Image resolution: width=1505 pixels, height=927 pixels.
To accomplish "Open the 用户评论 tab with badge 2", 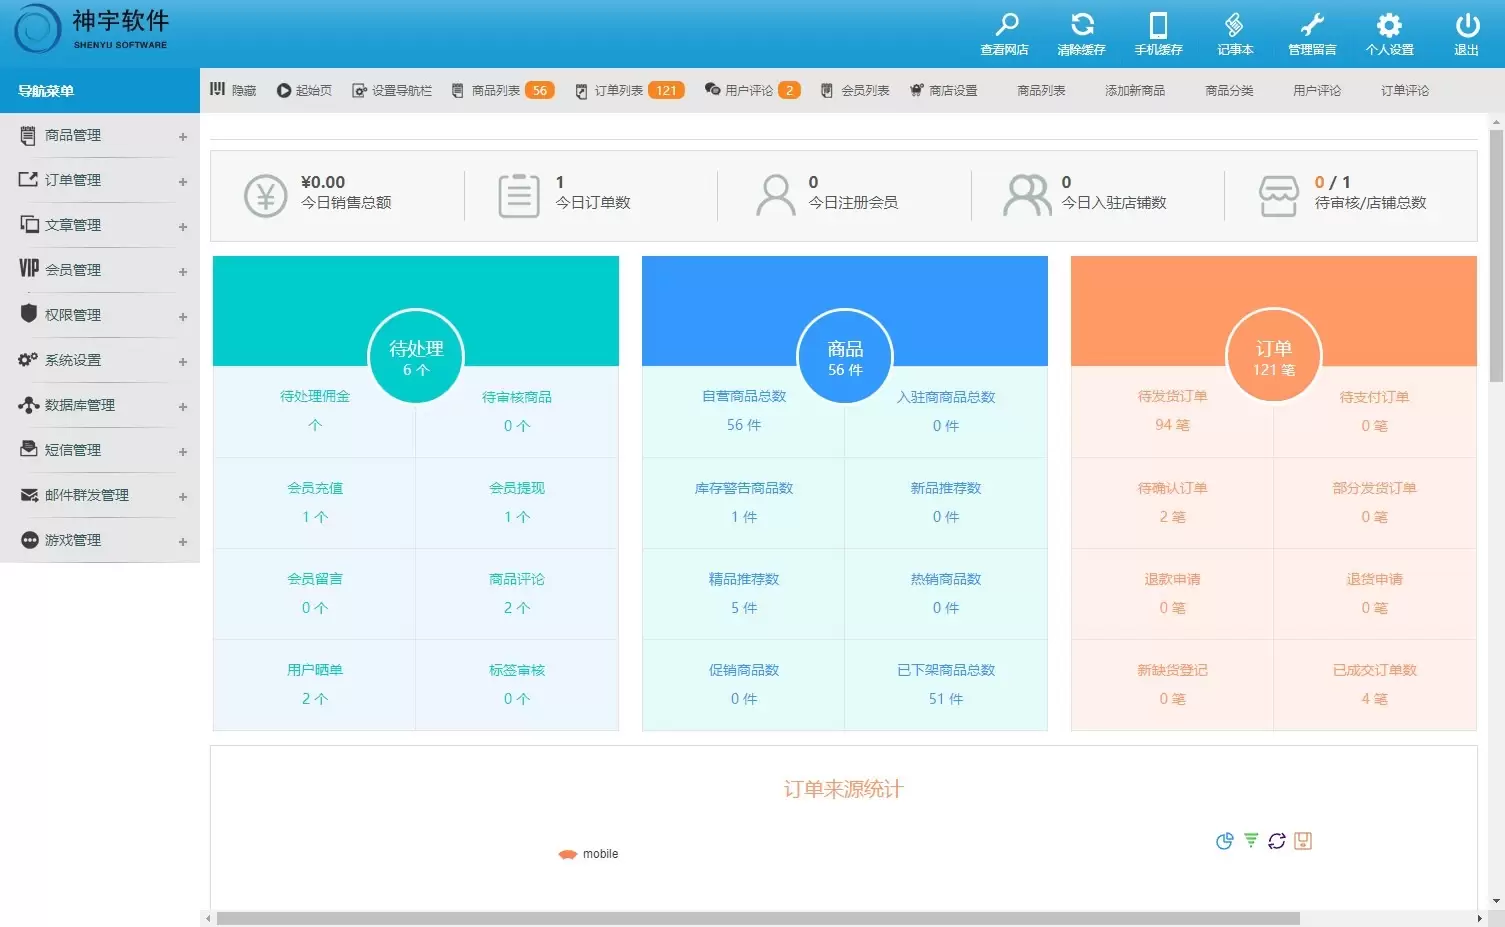I will coord(752,90).
